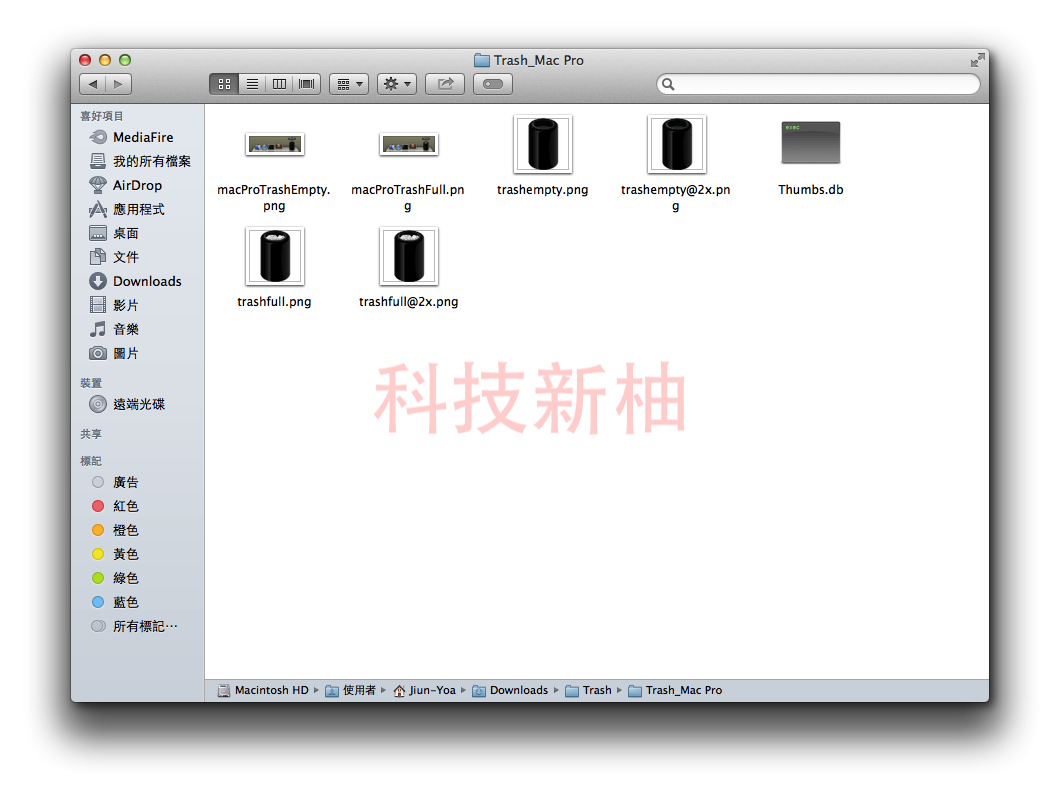Click Macintosh HD in the path bar
This screenshot has height=795, width=1060.
(x=263, y=690)
